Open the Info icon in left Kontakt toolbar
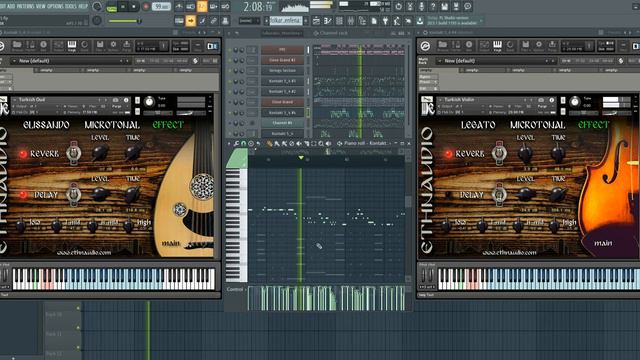Viewport: 640px width, 360px height. 43,46
